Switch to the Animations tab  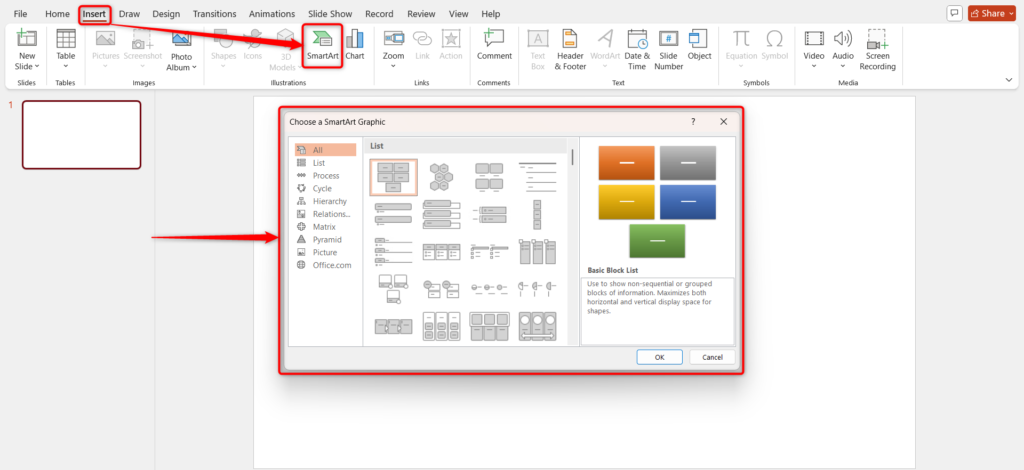pyautogui.click(x=273, y=14)
